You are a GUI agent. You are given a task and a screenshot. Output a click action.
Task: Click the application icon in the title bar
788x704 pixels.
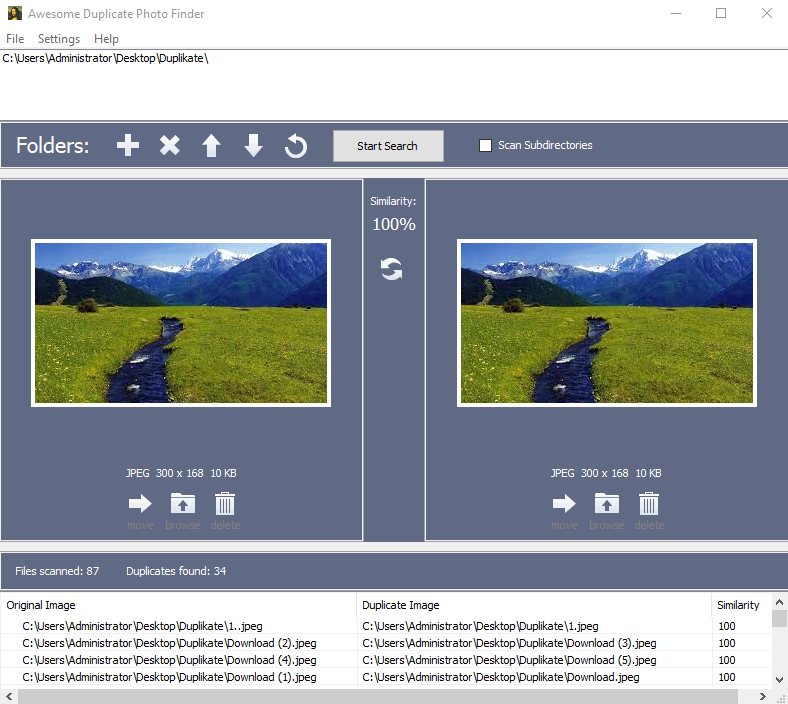[x=15, y=13]
